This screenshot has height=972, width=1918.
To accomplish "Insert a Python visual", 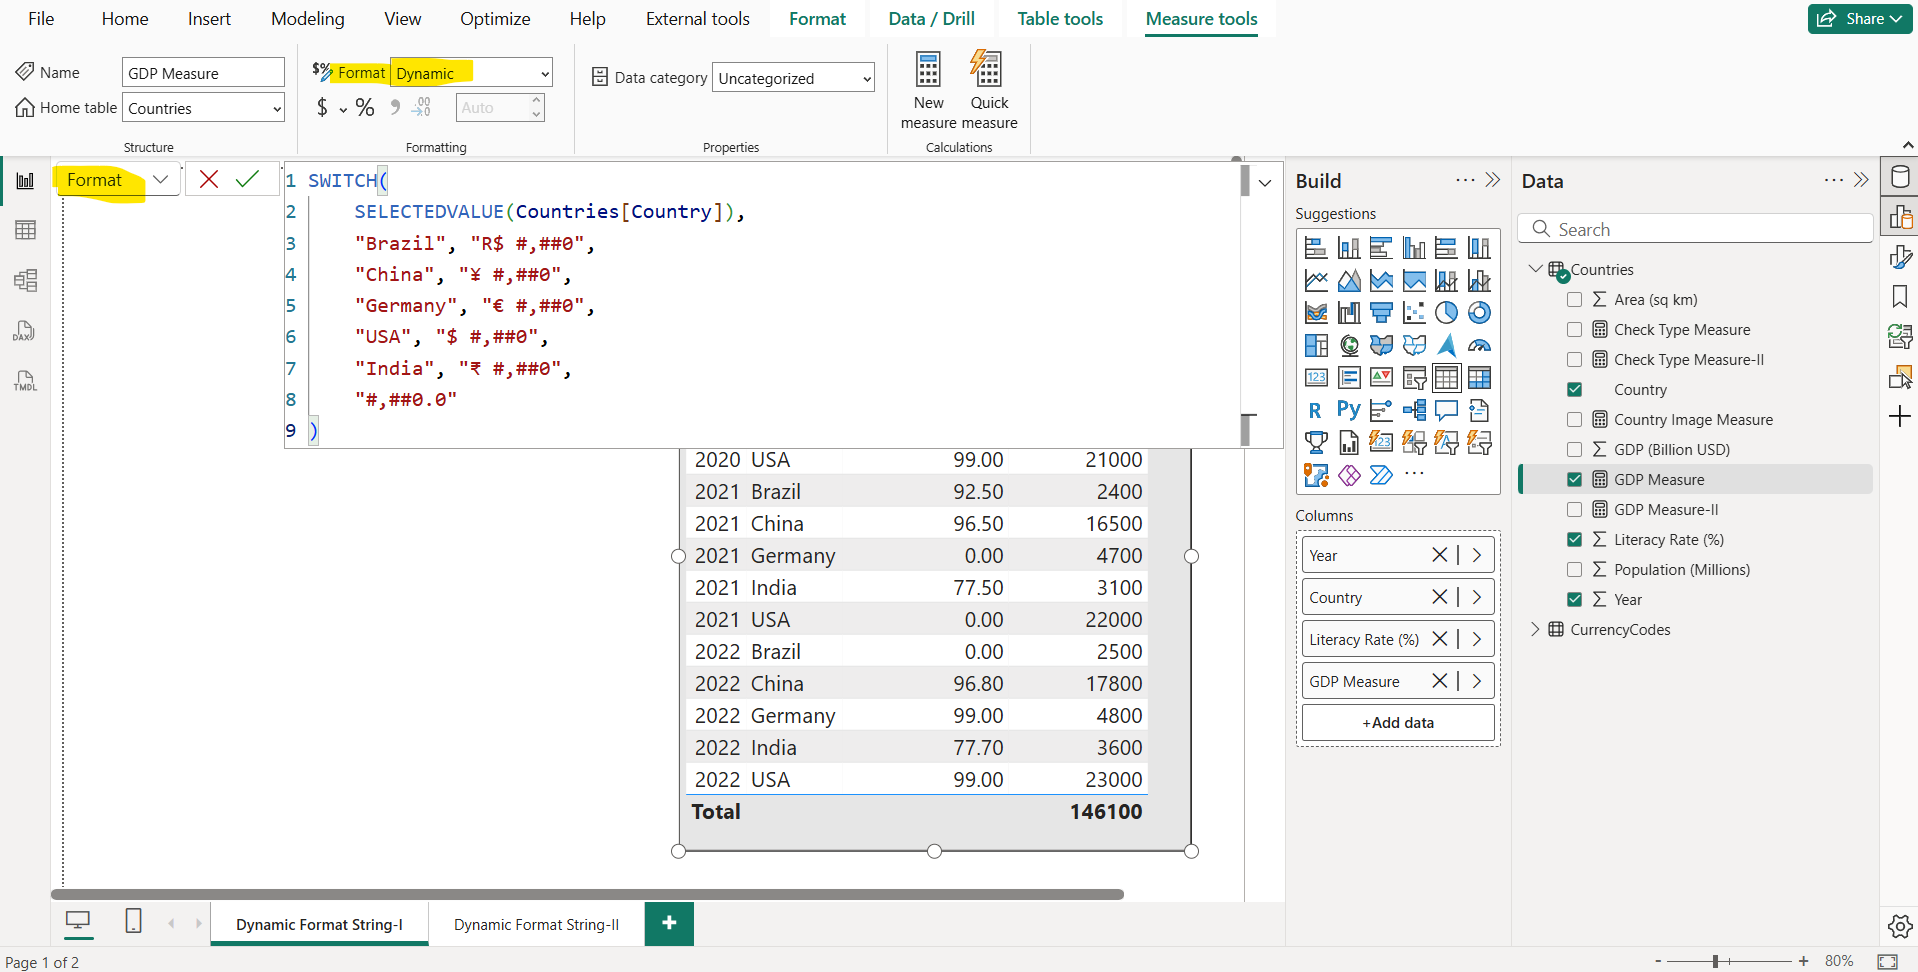I will (1348, 410).
